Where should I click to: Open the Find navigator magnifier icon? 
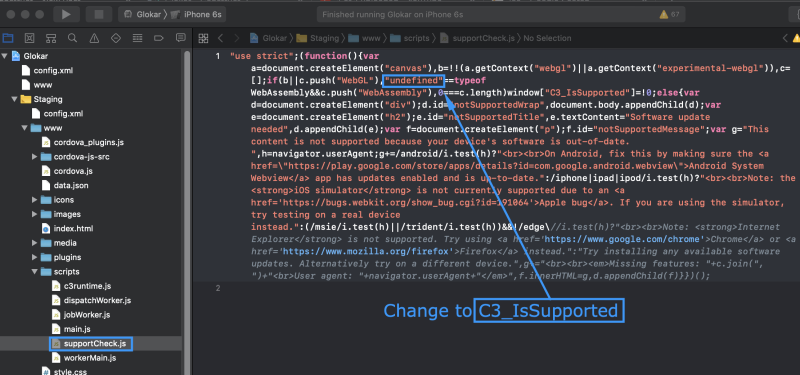72,38
